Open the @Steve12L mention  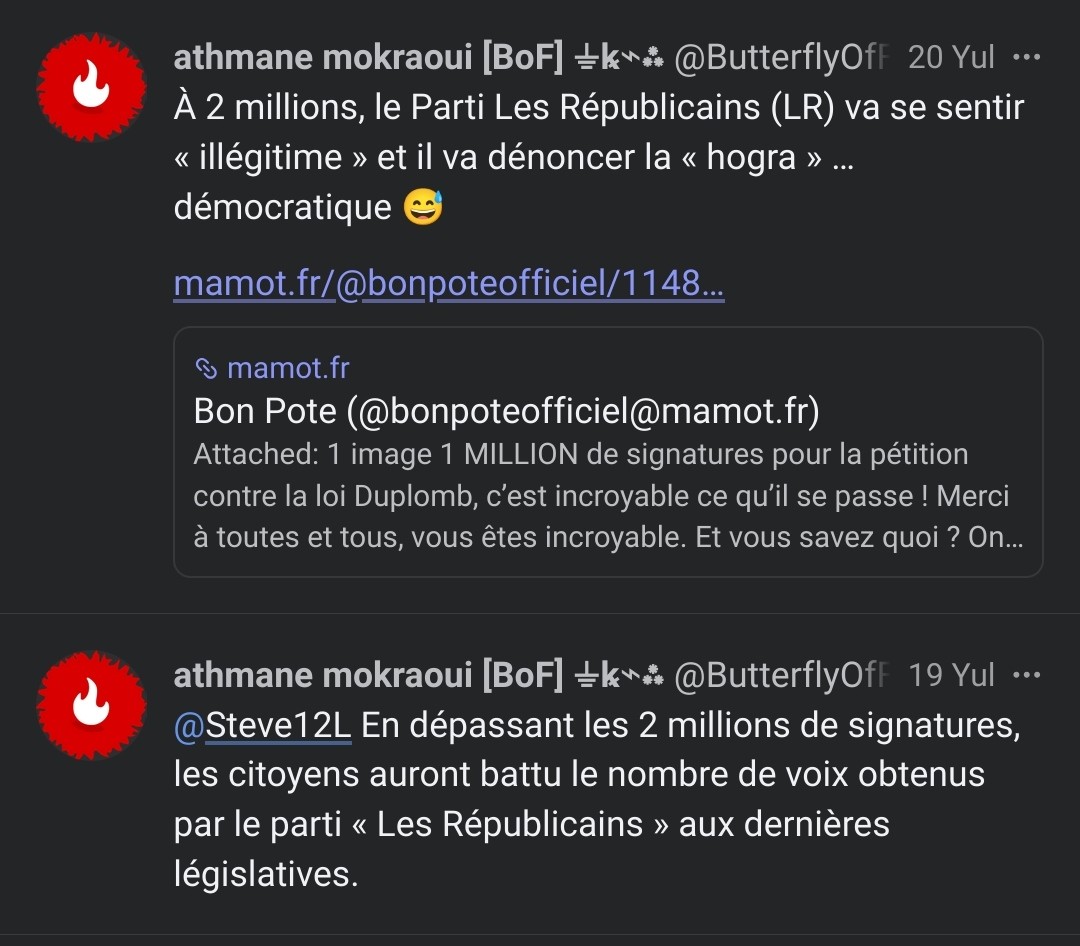pyautogui.click(x=263, y=726)
